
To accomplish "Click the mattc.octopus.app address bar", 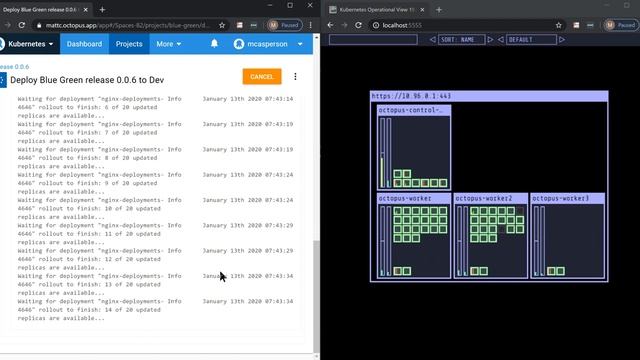I will tap(128, 25).
